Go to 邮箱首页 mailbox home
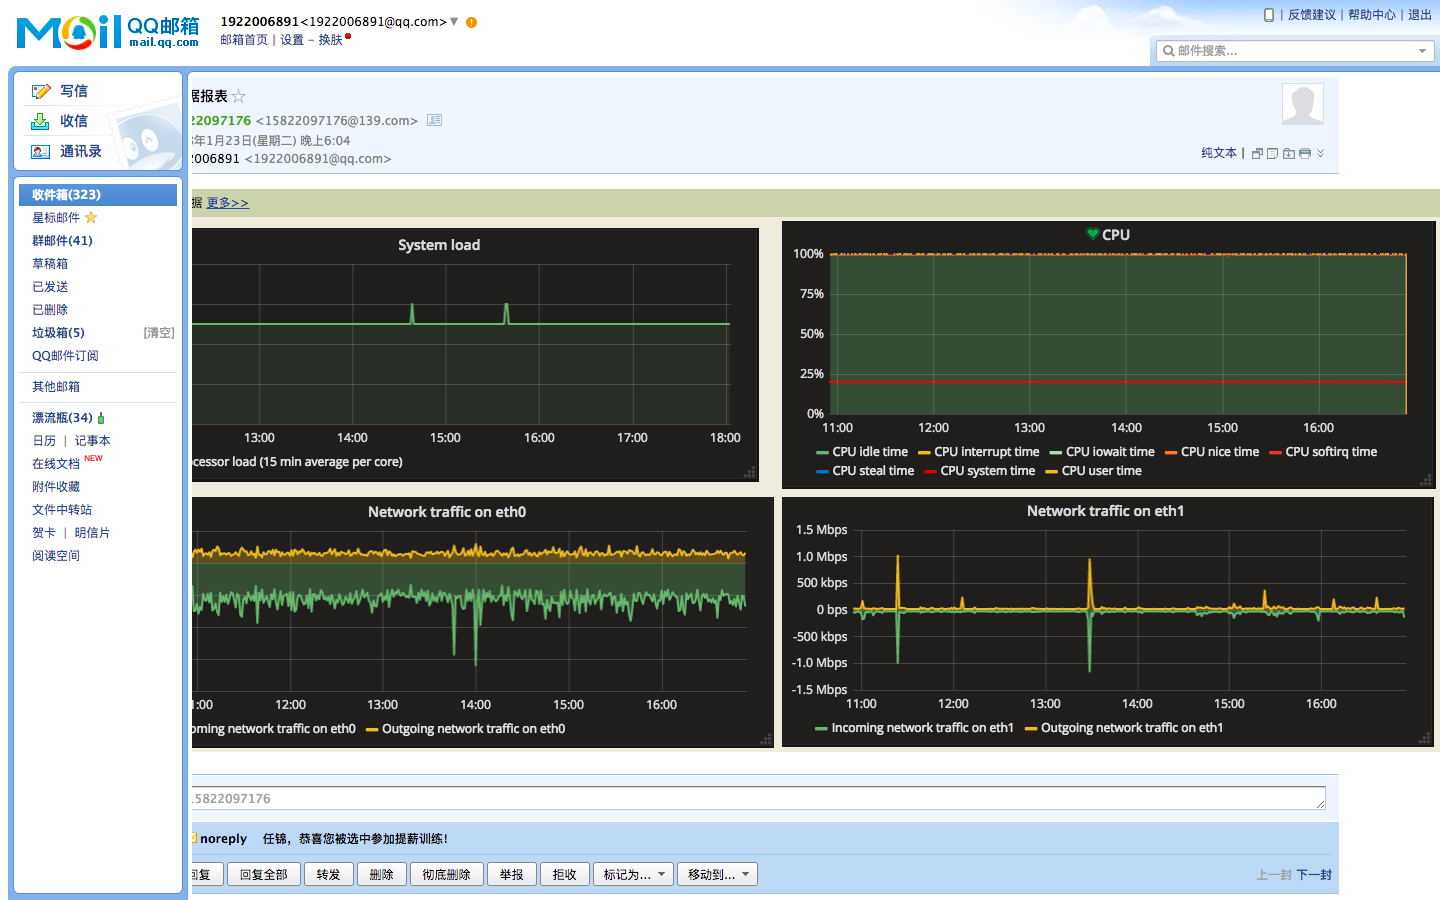This screenshot has height=900, width=1440. (x=244, y=40)
